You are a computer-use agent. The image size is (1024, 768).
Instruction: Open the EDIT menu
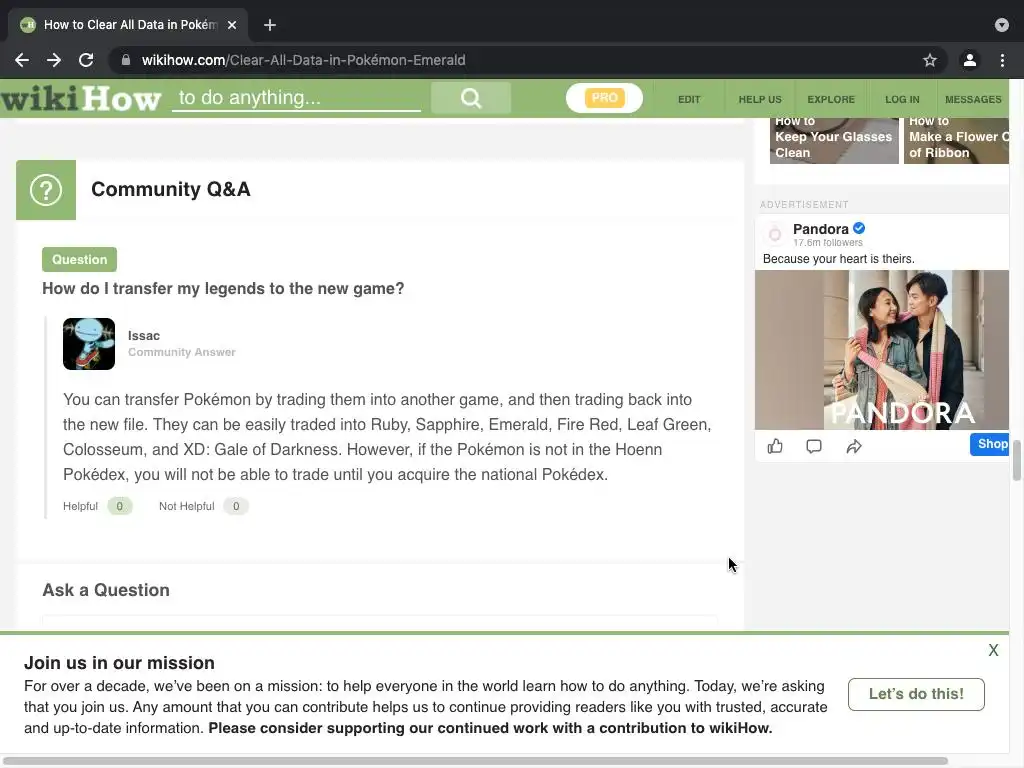coord(689,99)
